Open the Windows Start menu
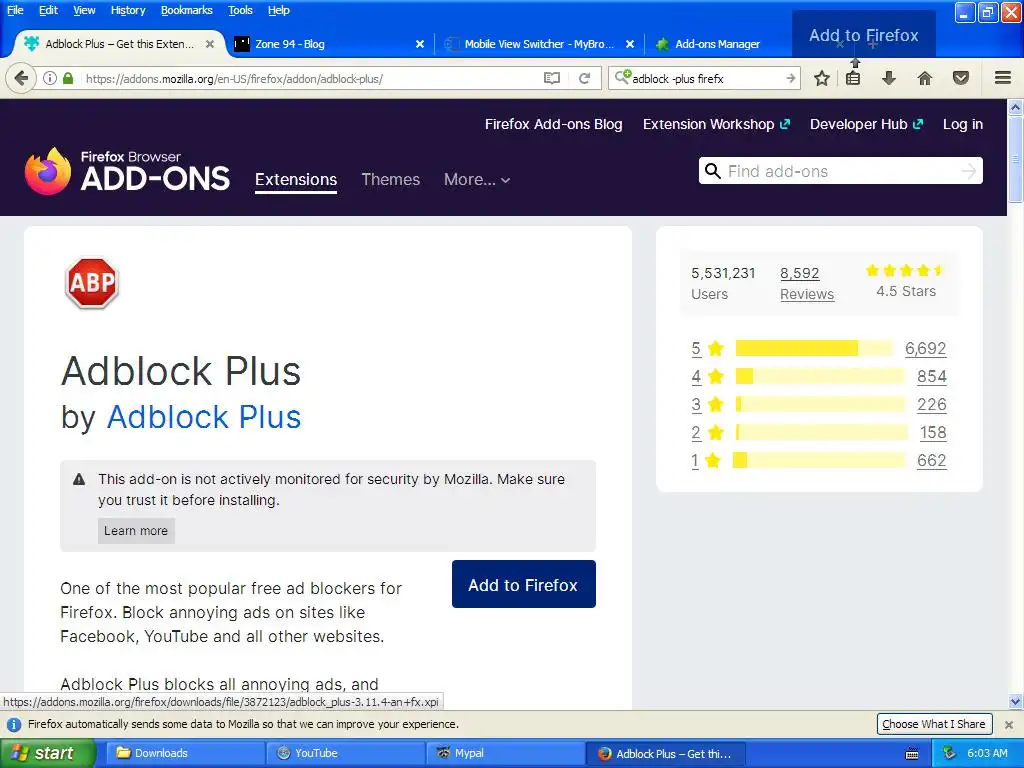 pos(48,753)
